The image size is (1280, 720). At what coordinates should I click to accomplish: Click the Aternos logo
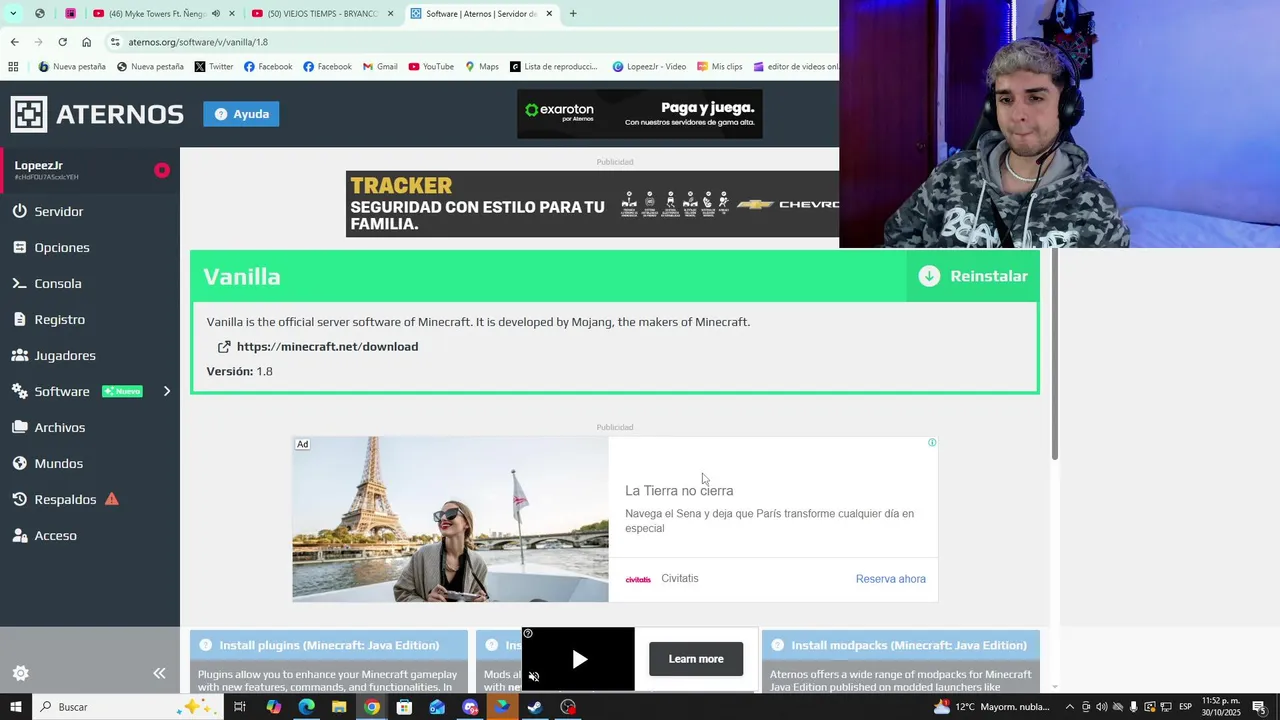97,114
